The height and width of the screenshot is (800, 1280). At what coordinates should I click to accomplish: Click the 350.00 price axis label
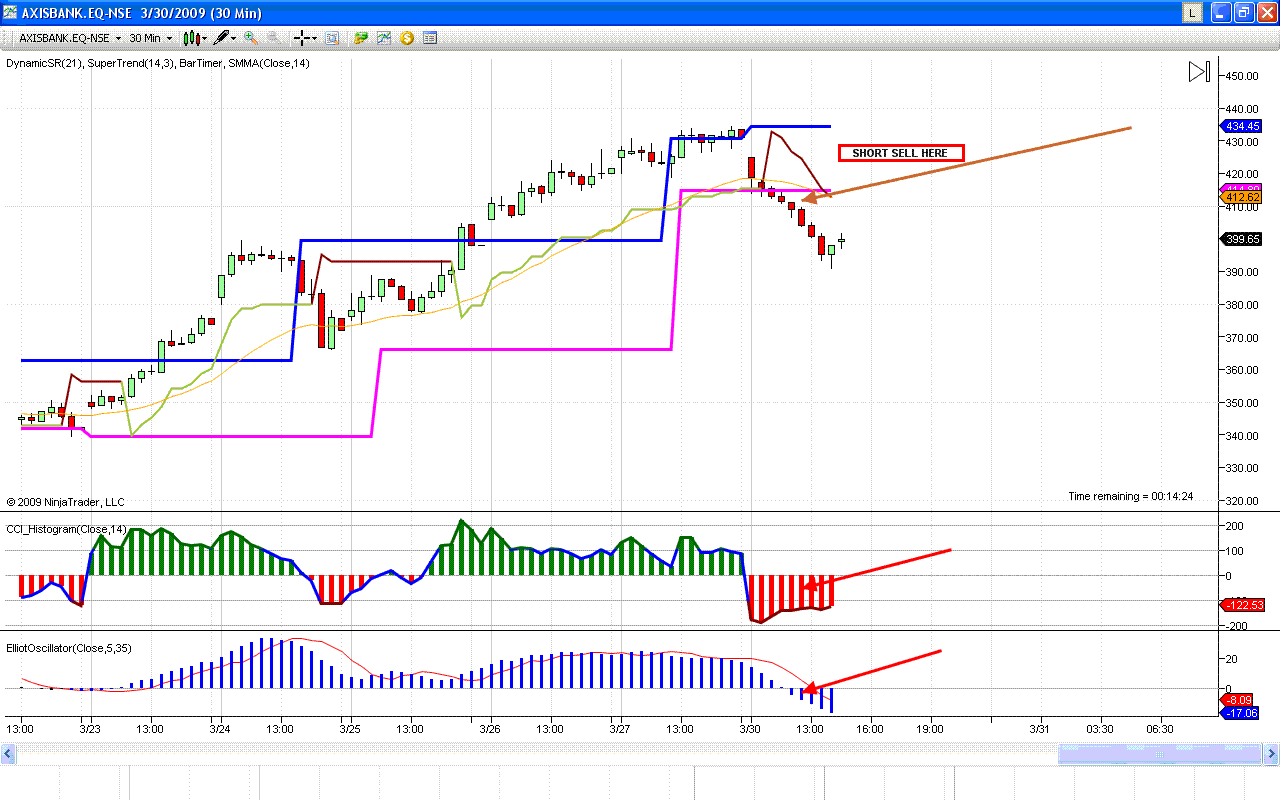[x=1244, y=403]
